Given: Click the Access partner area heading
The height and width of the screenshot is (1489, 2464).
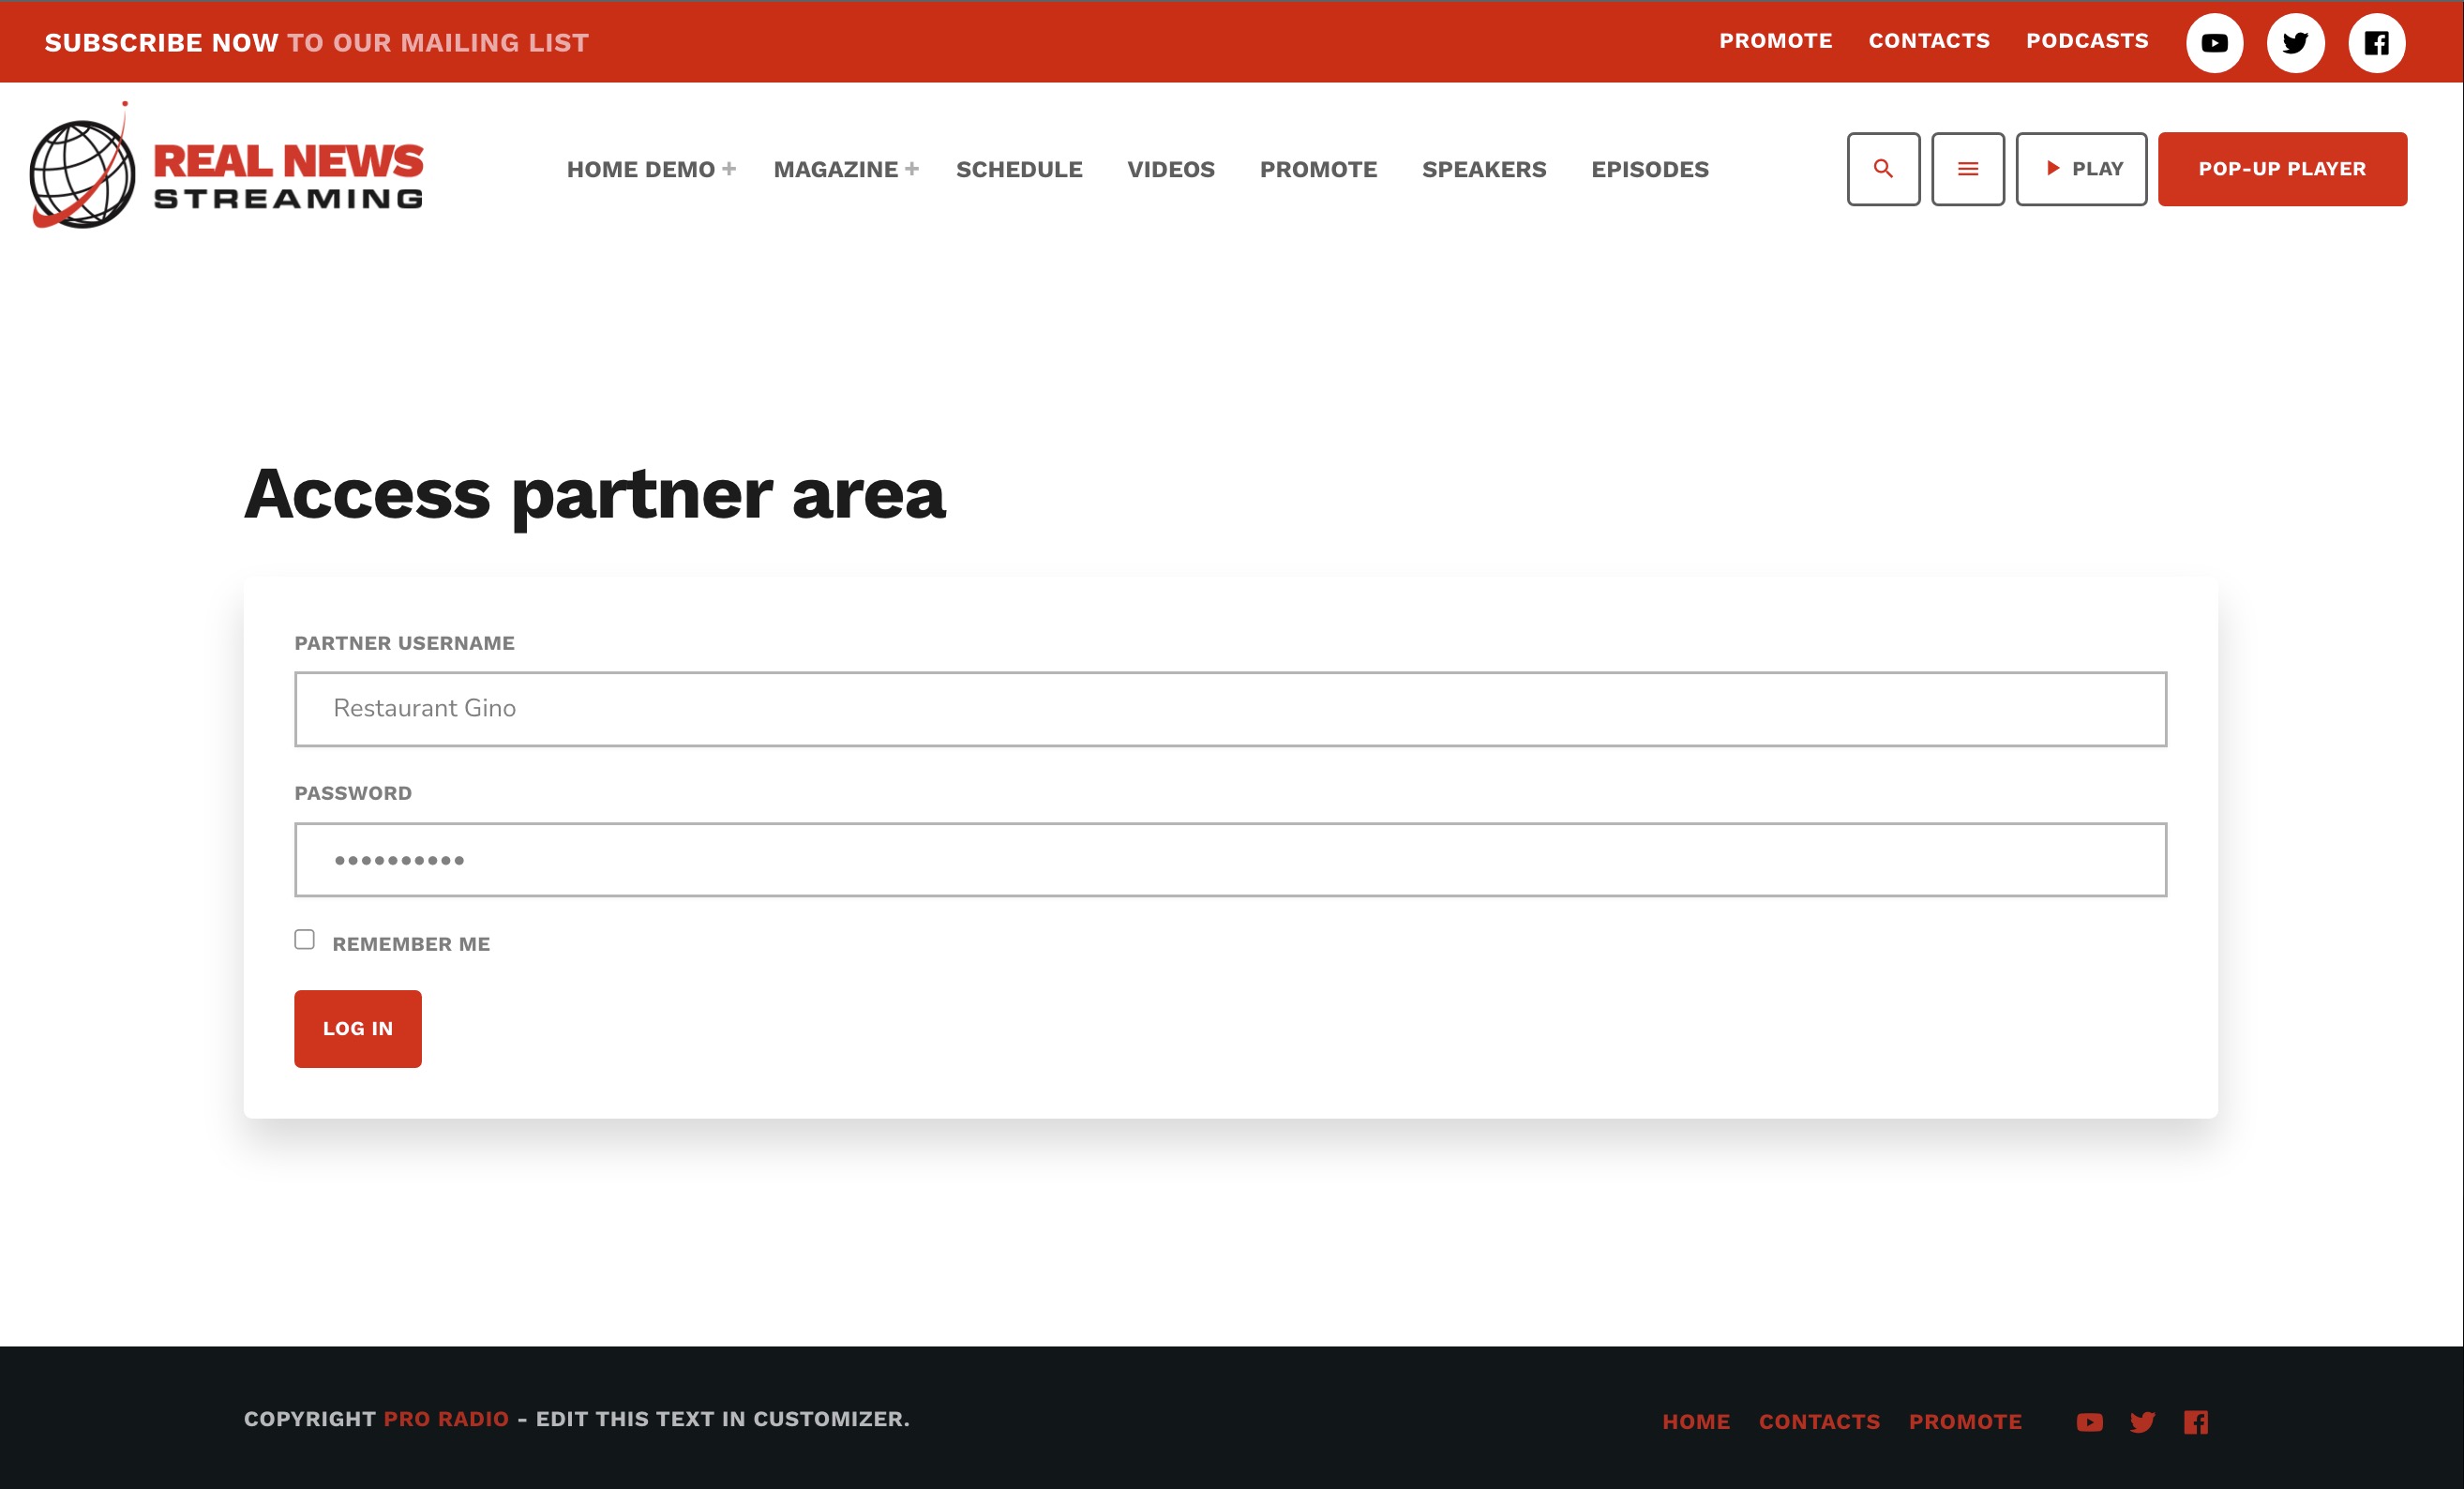Looking at the screenshot, I should point(594,495).
